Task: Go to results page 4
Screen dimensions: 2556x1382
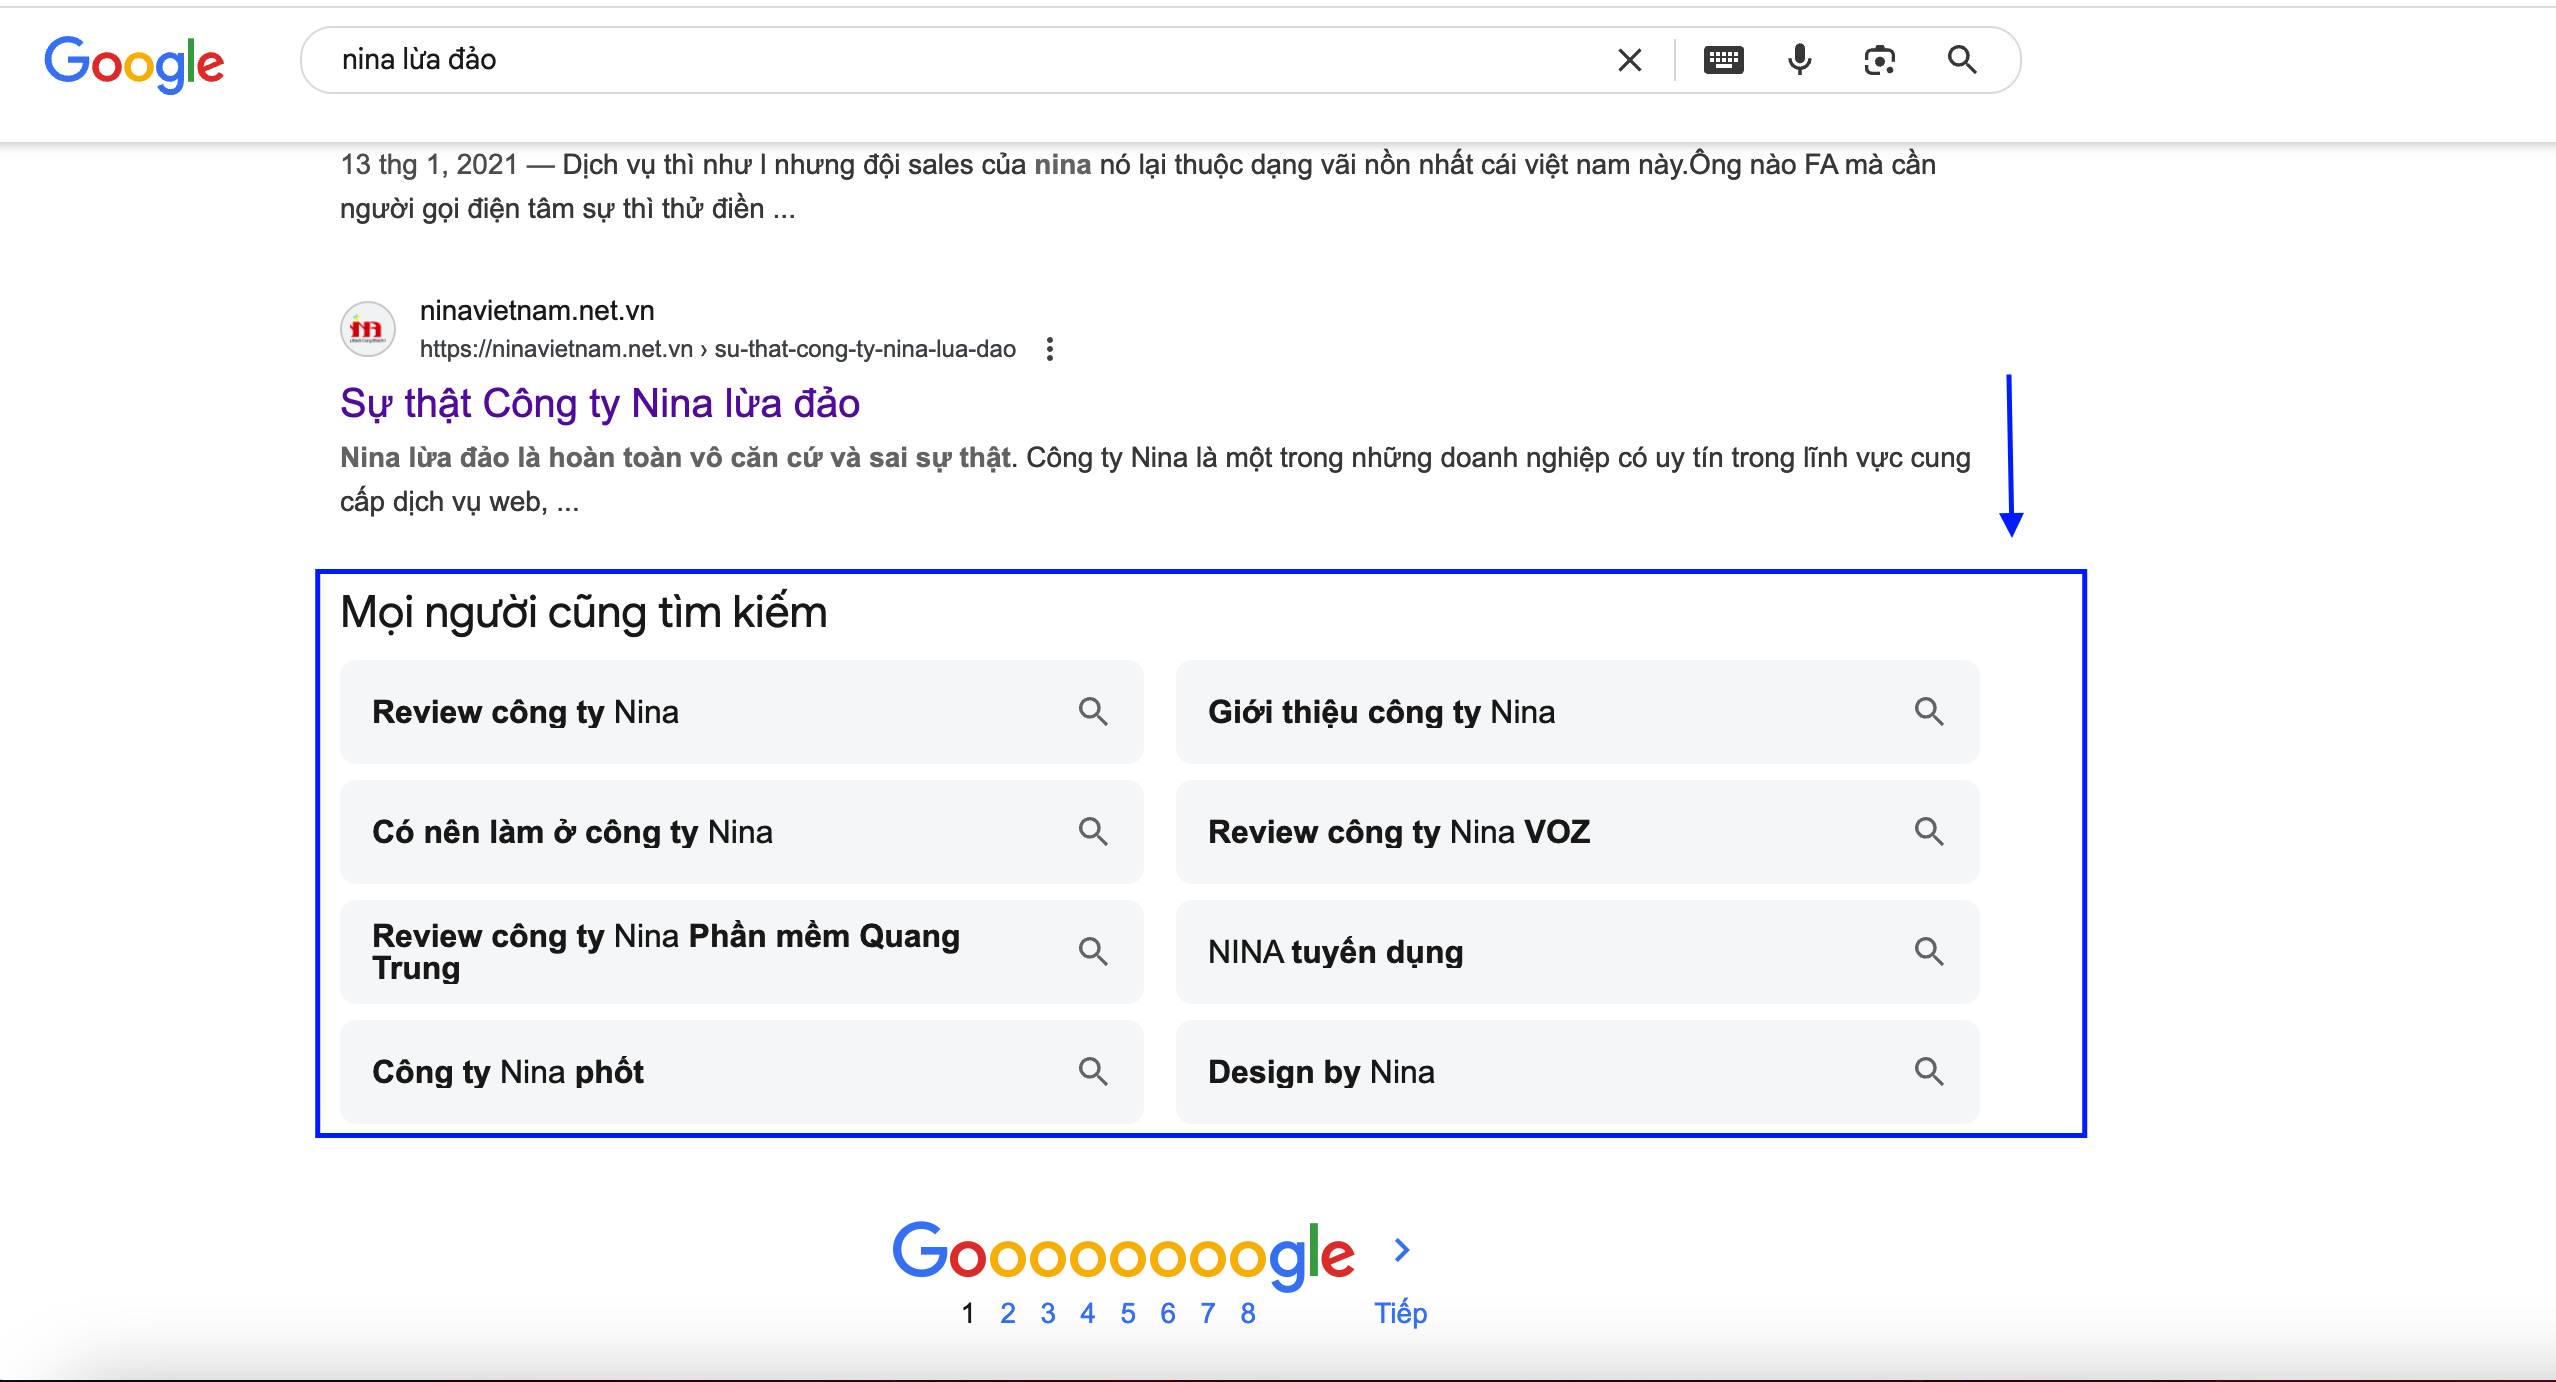Action: point(1088,1313)
